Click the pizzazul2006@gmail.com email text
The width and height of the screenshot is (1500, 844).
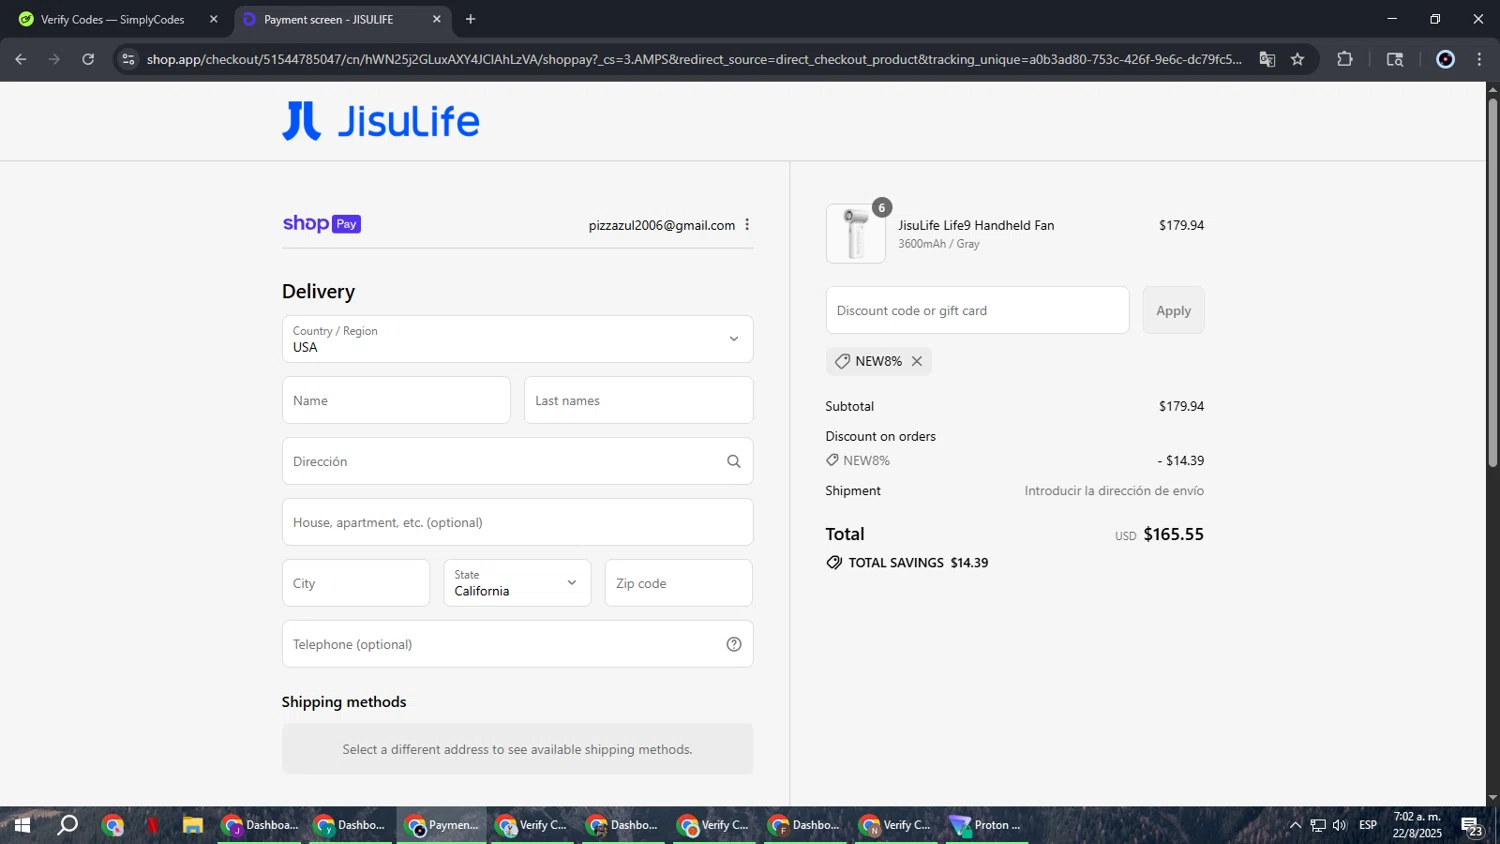(x=662, y=225)
